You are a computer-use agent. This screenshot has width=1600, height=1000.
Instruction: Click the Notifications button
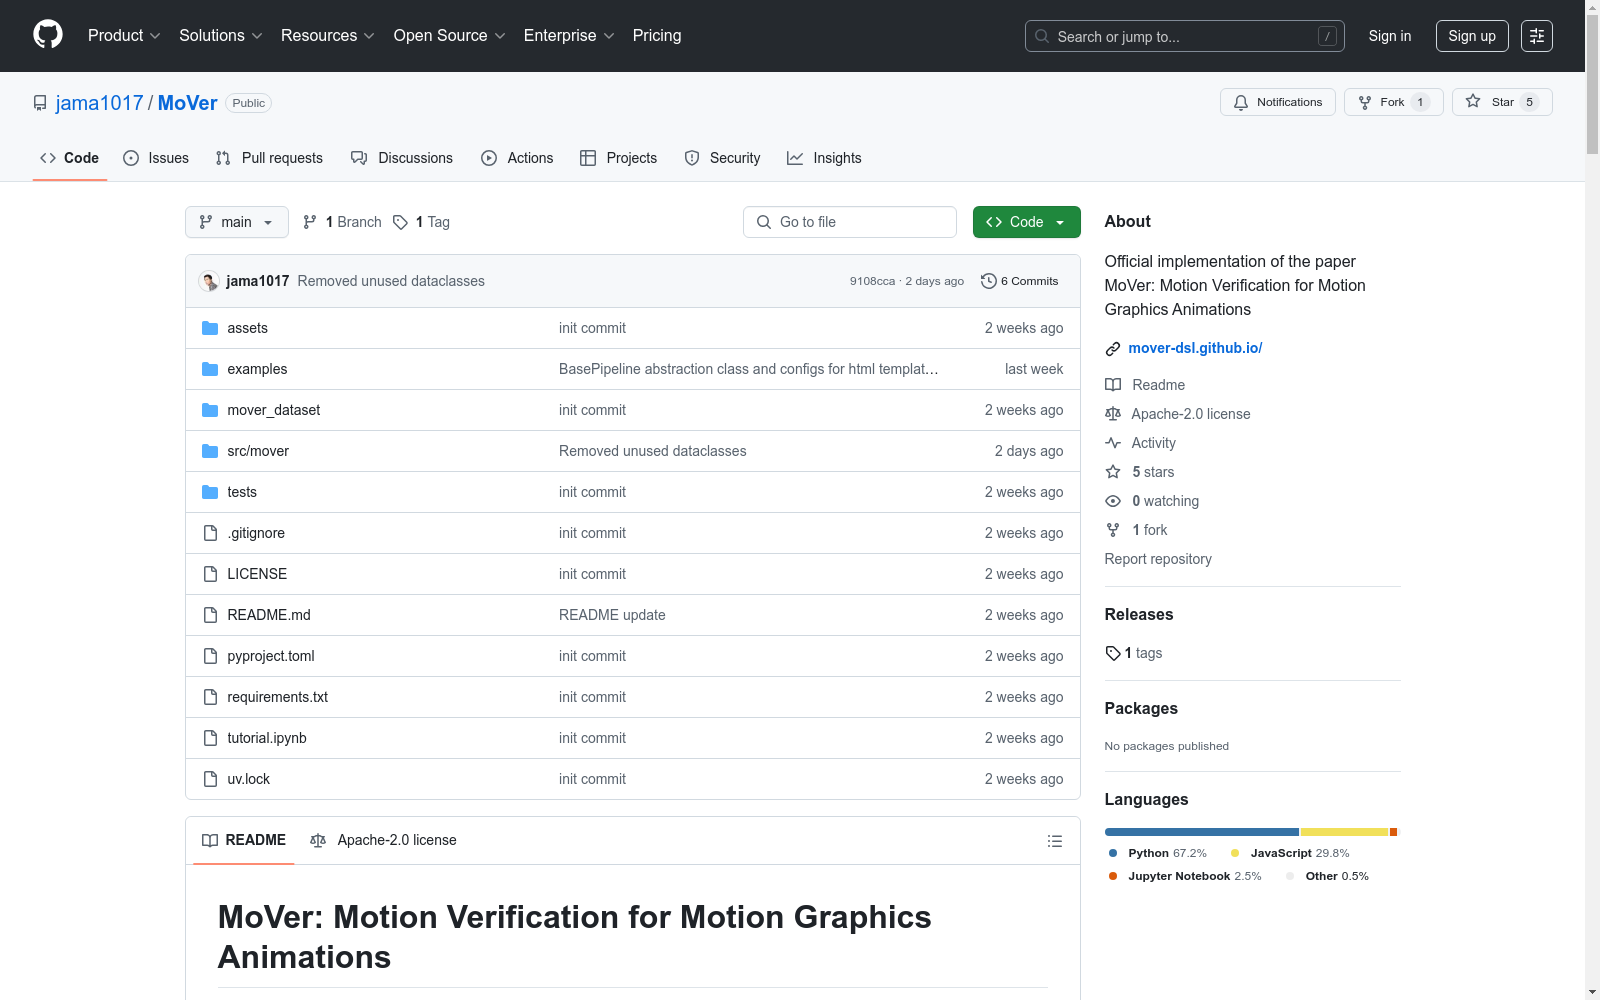pos(1278,102)
